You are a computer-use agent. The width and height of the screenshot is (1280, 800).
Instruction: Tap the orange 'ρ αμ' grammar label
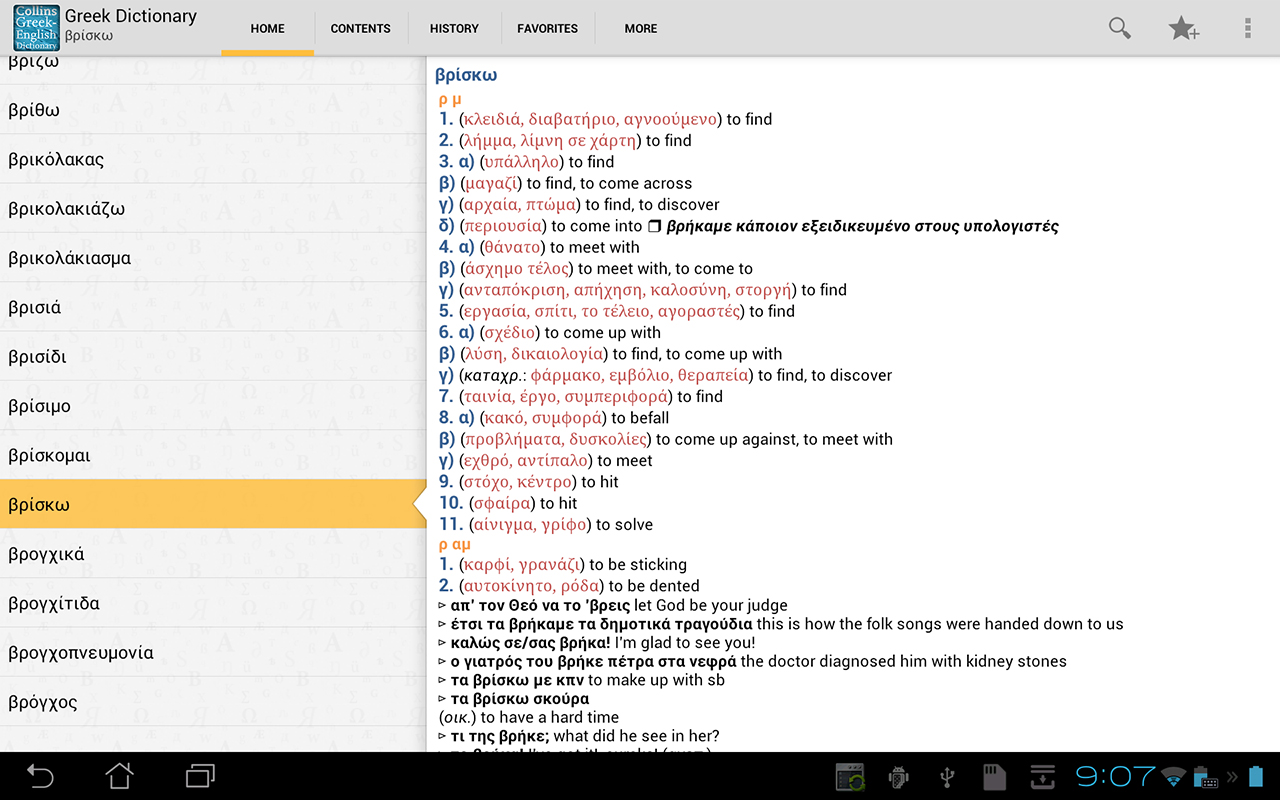(455, 545)
